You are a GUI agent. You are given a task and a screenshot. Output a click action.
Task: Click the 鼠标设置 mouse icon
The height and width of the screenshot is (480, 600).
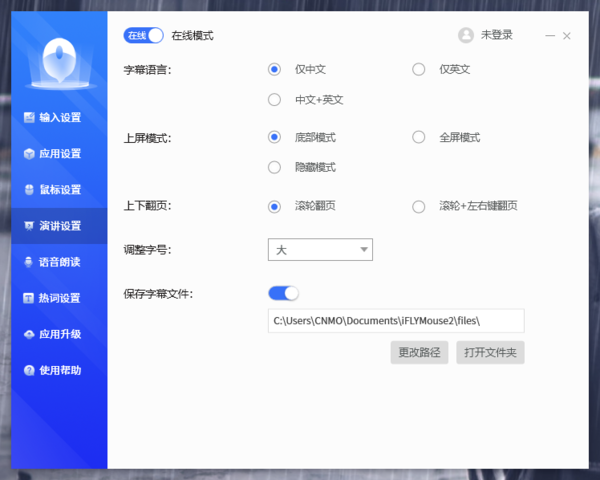(x=29, y=190)
